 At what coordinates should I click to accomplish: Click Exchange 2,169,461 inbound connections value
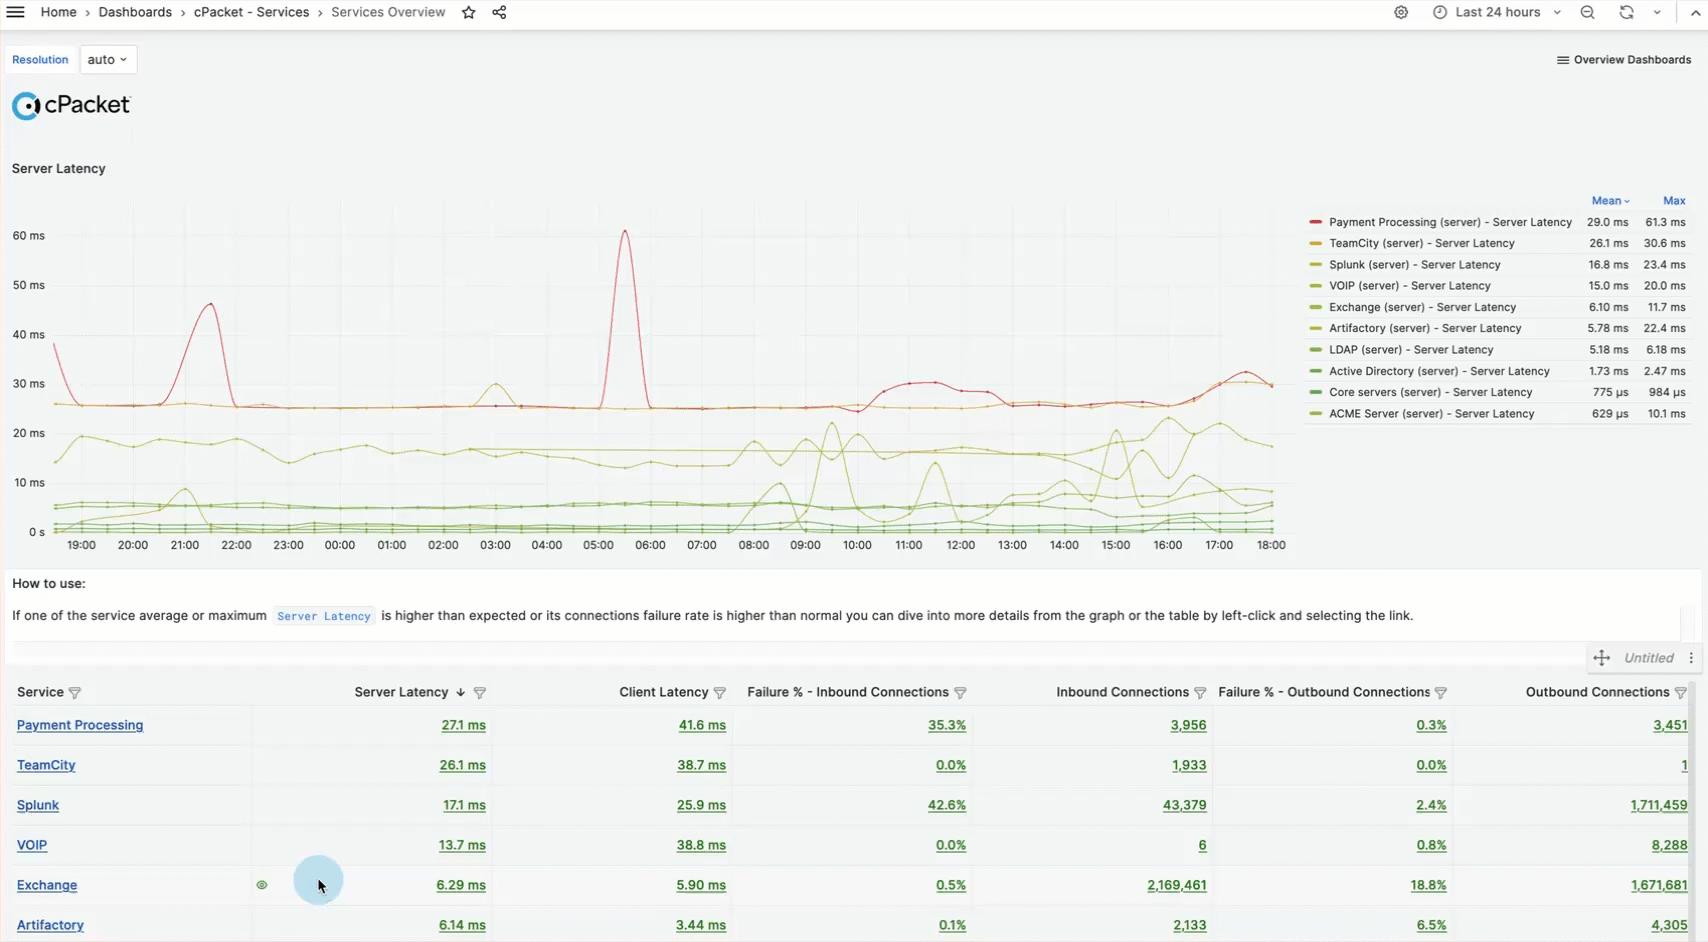[x=1176, y=885]
